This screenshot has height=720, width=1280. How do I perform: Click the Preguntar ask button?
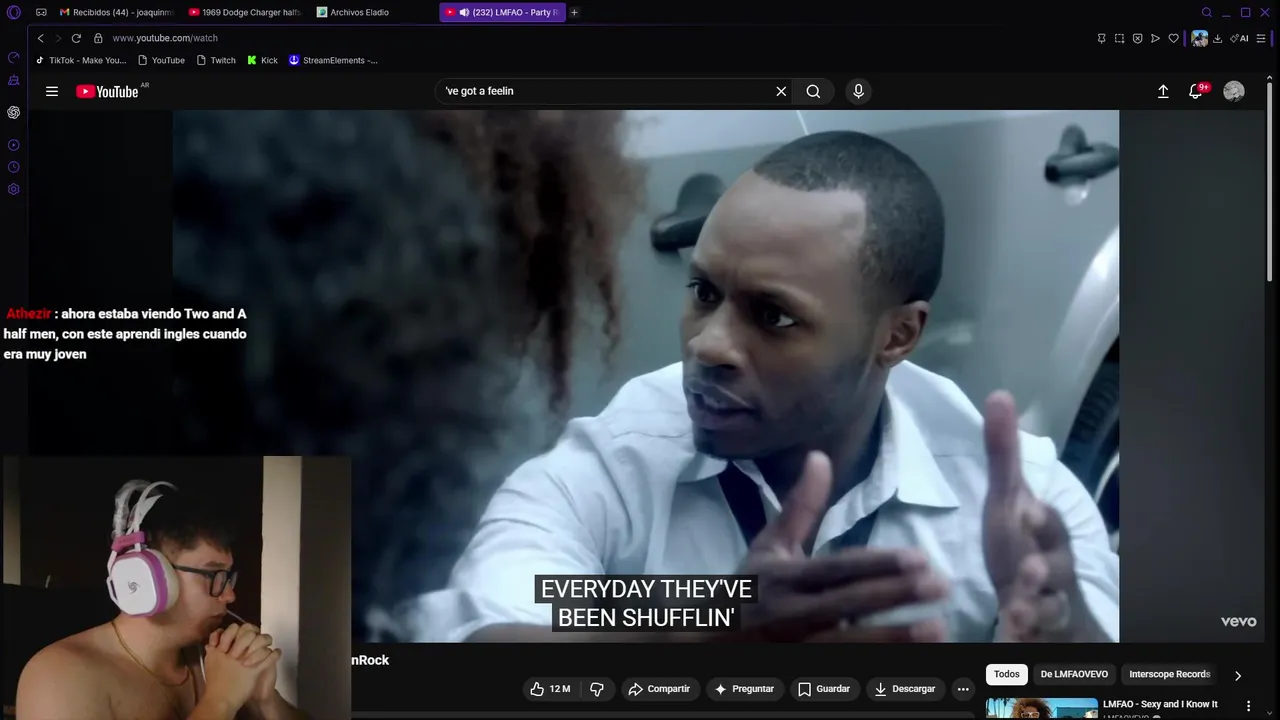745,689
